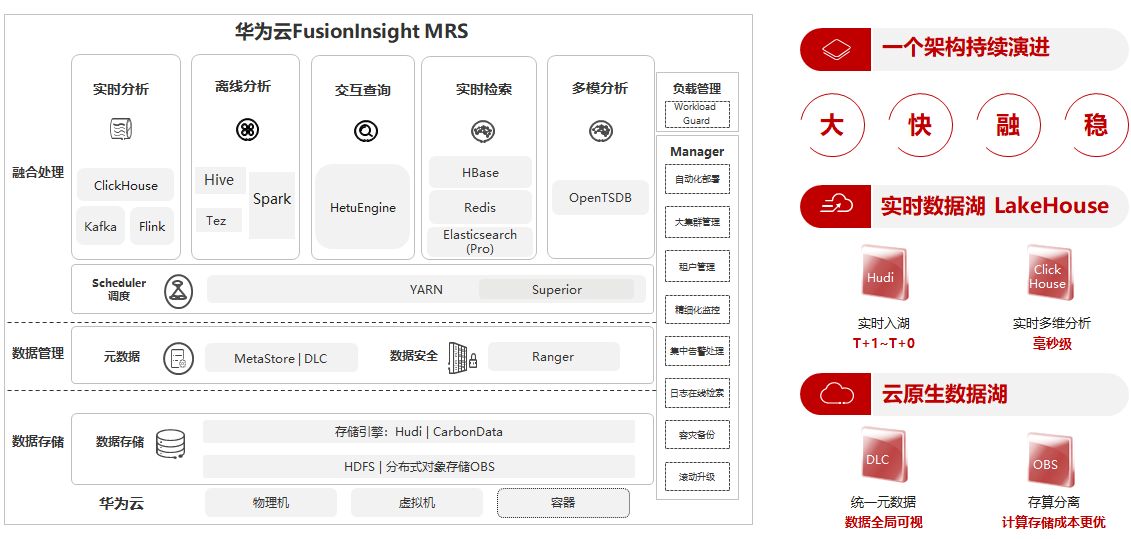Viewport: 1131px width, 539px height.
Task: Click the 集中告警处理 Manager box
Action: 697,351
